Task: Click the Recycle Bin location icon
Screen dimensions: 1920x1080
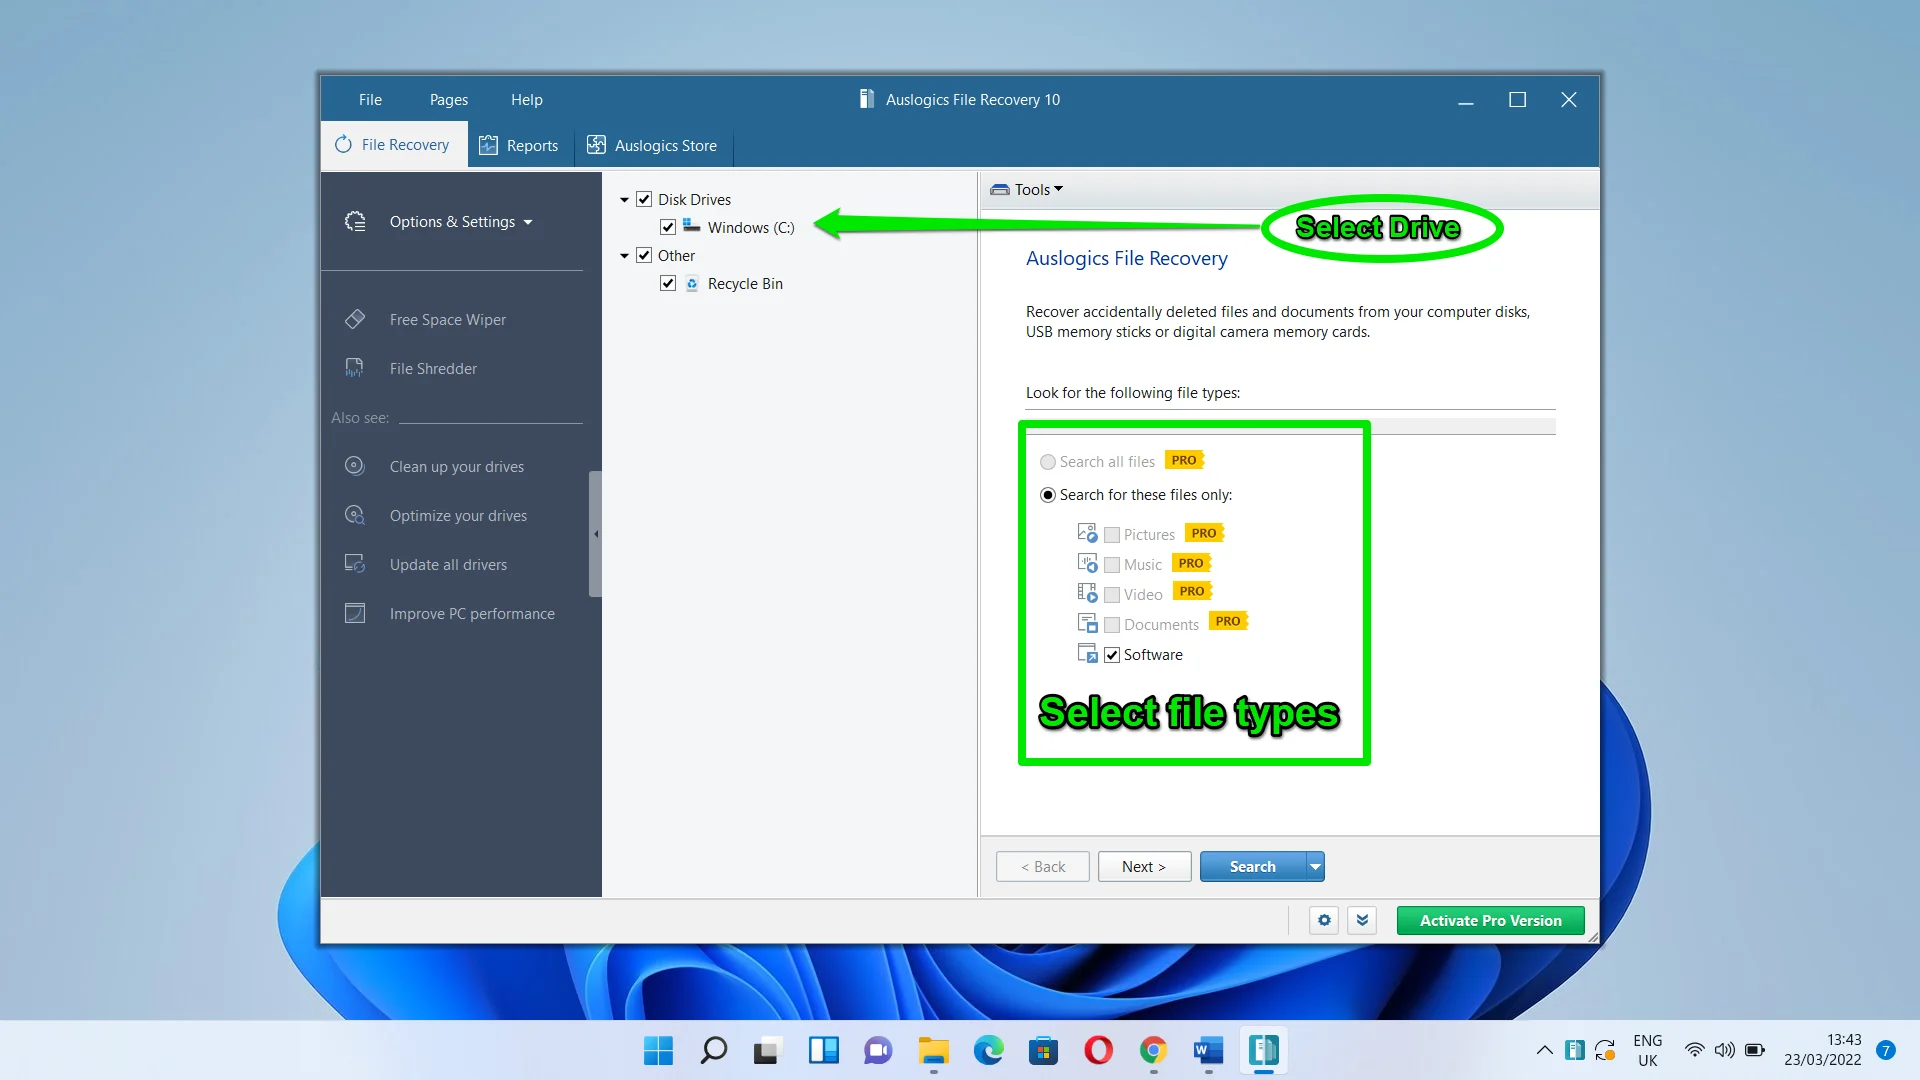Action: 691,284
